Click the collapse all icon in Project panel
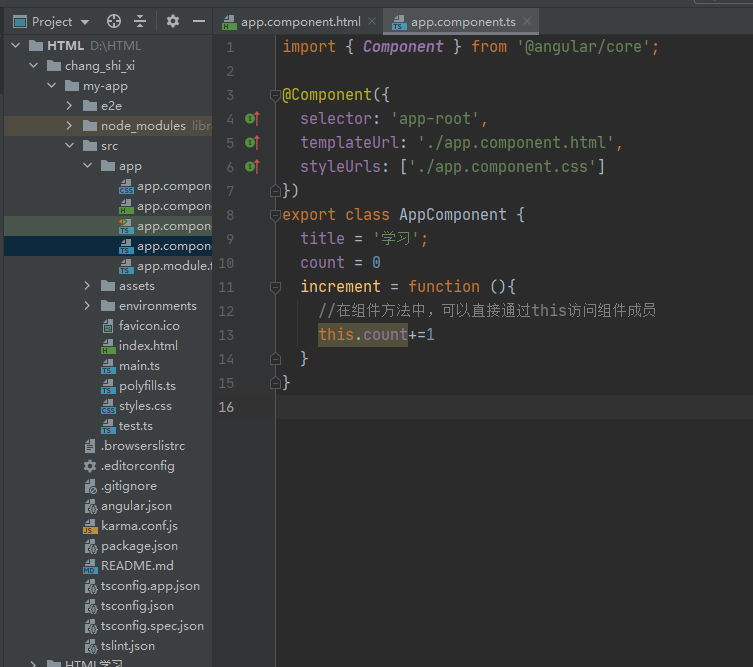The image size is (753, 667). [140, 21]
